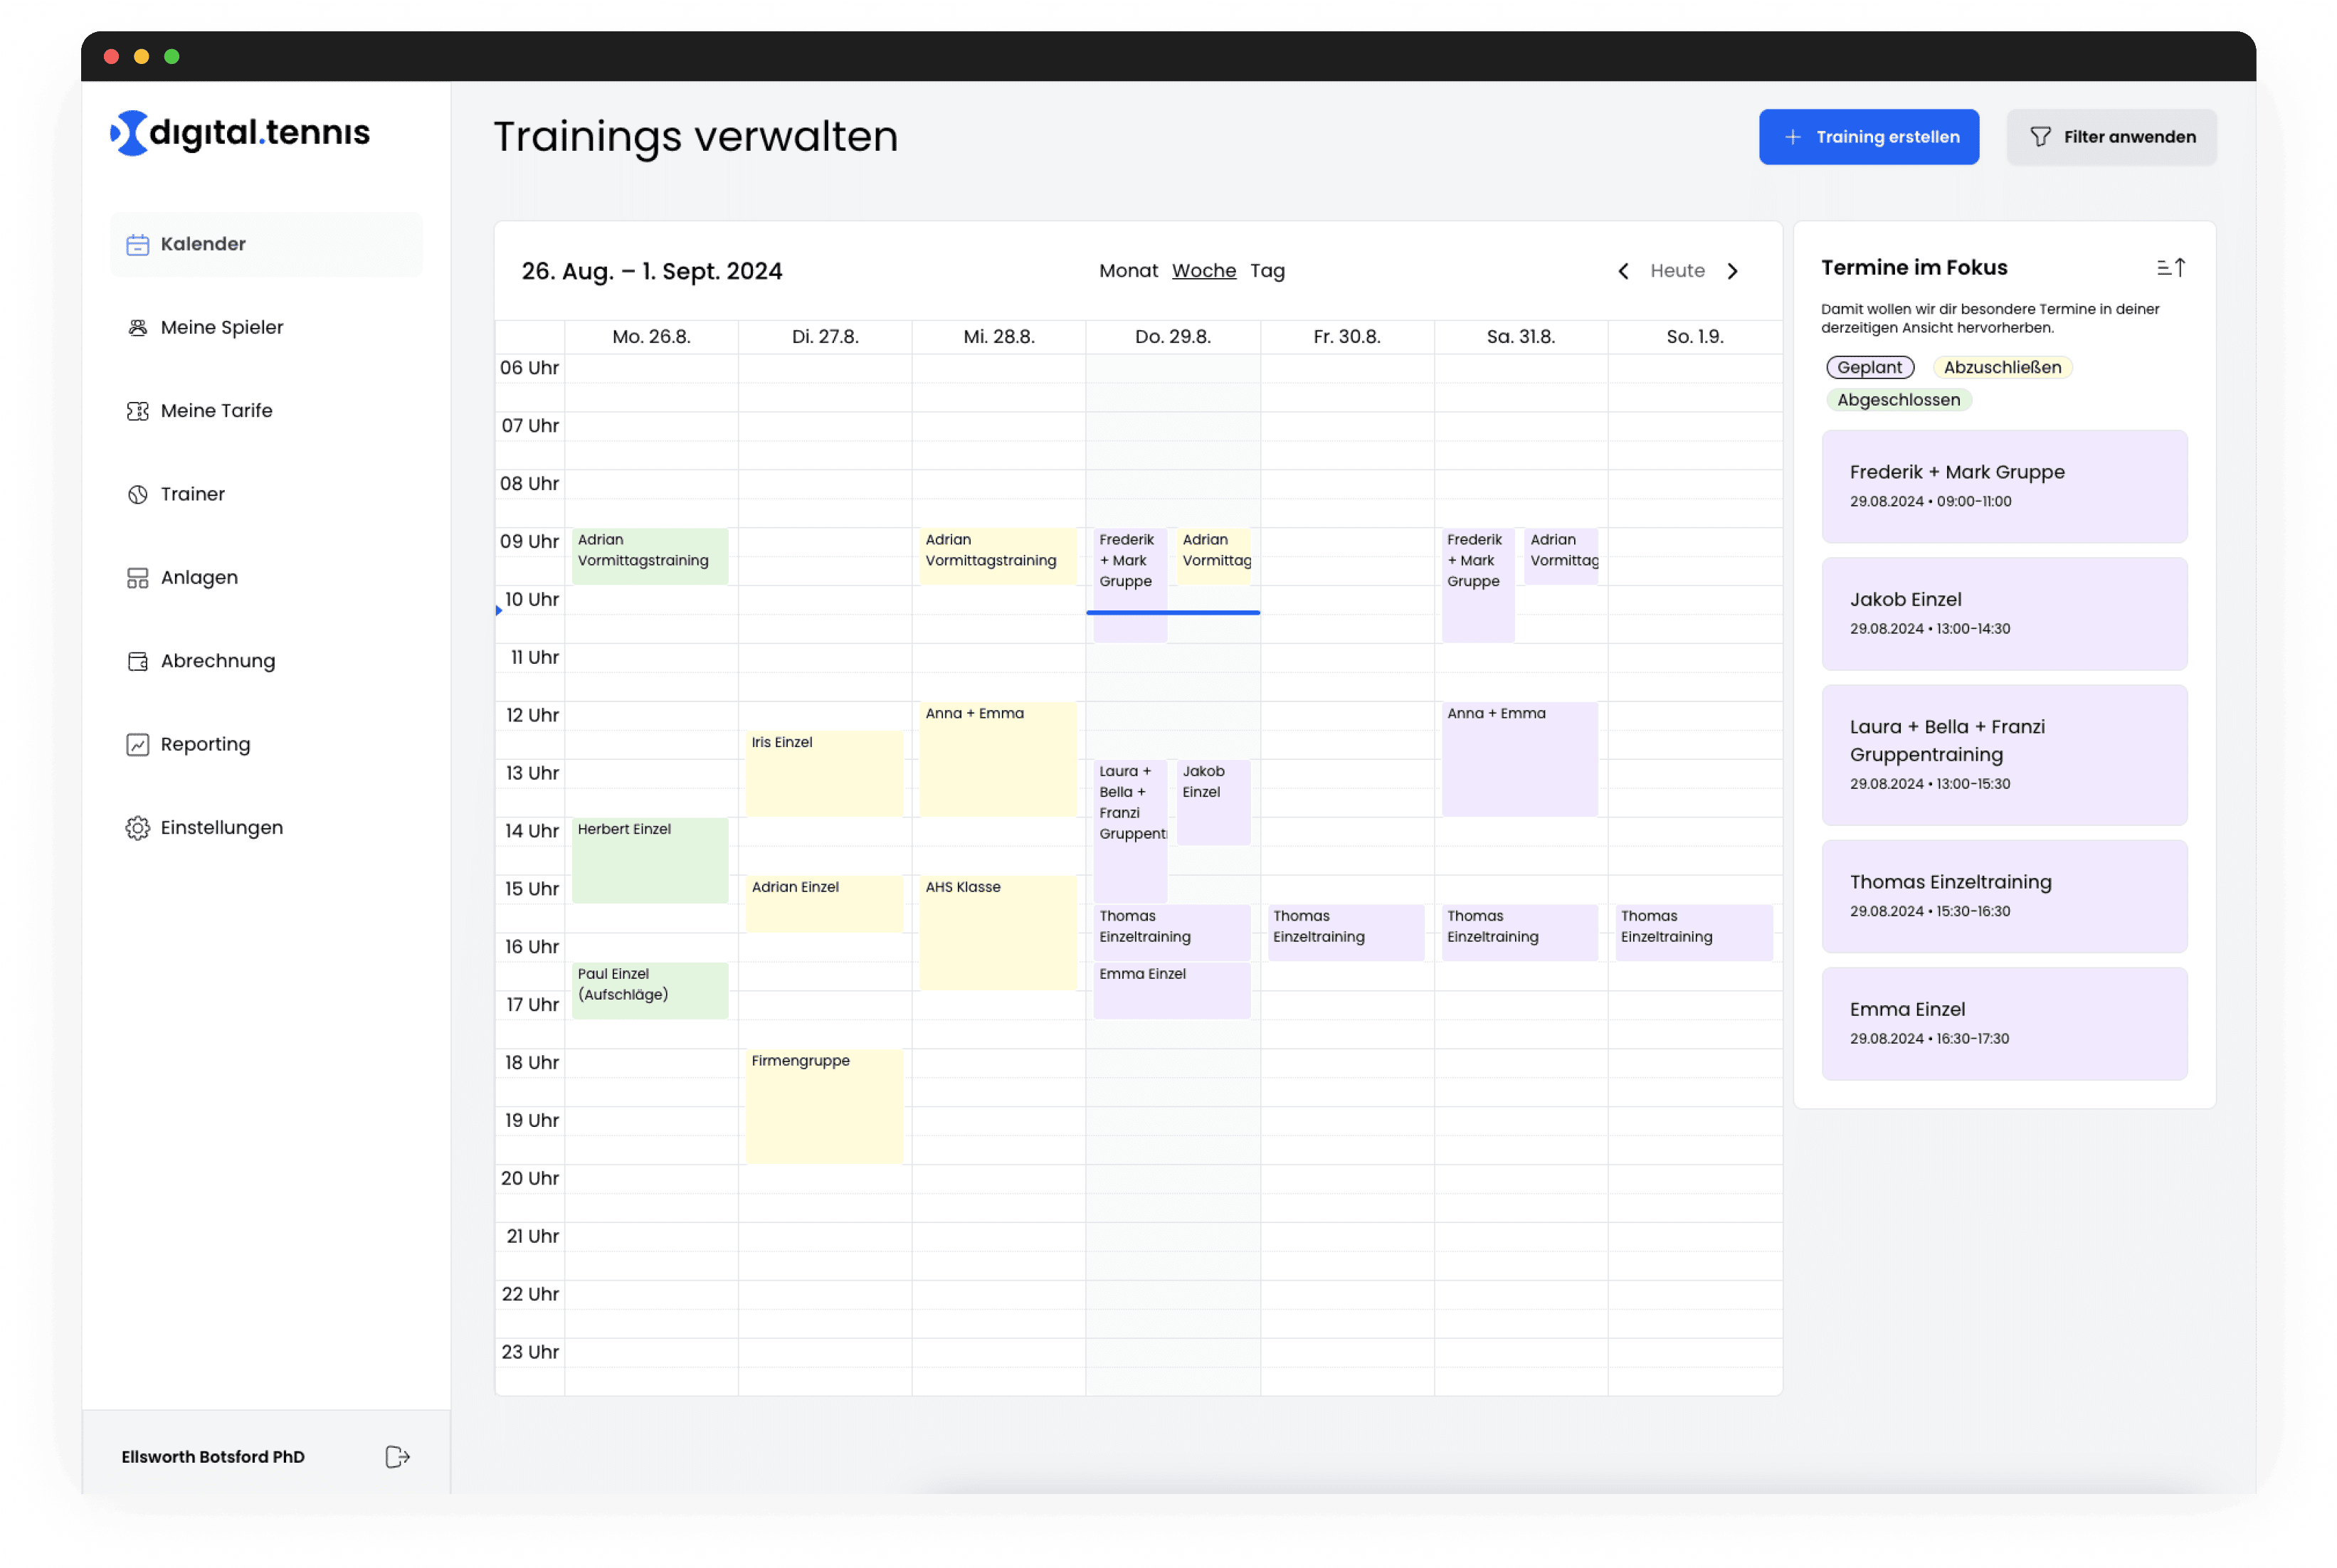Screen dimensions: 2337x1568
Task: Open the Reporting sidebar entry
Action: (266, 745)
